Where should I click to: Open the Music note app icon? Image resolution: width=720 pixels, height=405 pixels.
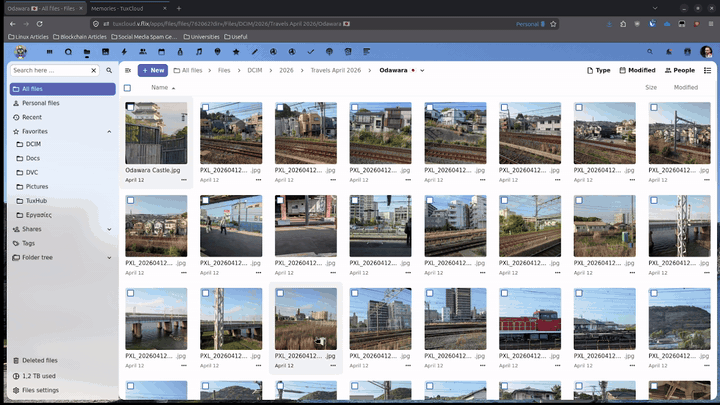tap(199, 52)
